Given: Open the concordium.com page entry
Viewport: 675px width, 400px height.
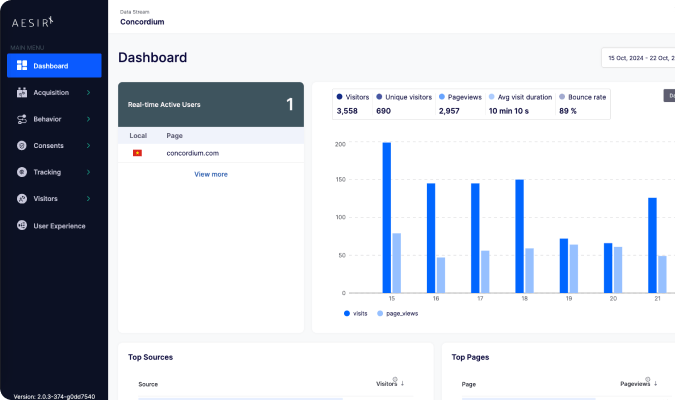Looking at the screenshot, I should (x=192, y=153).
